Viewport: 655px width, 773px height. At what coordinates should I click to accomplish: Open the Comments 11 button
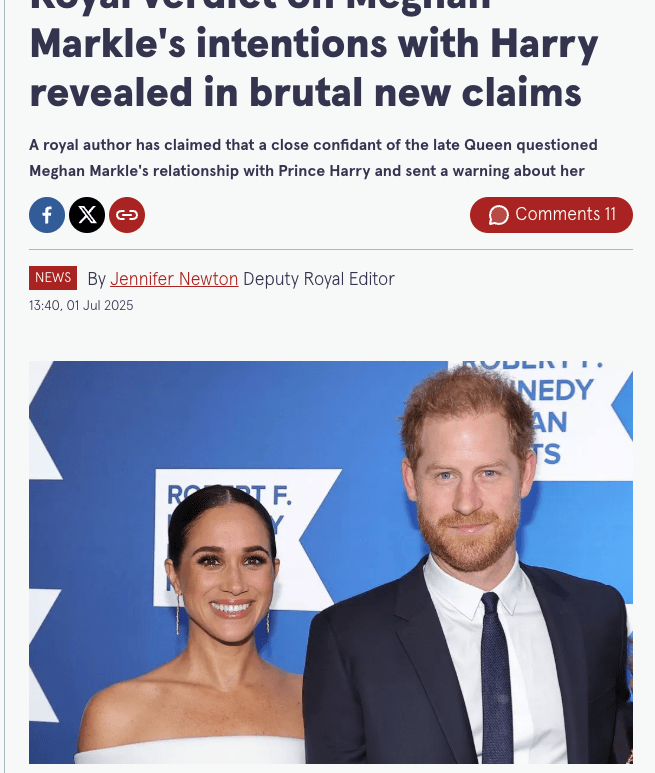point(551,215)
